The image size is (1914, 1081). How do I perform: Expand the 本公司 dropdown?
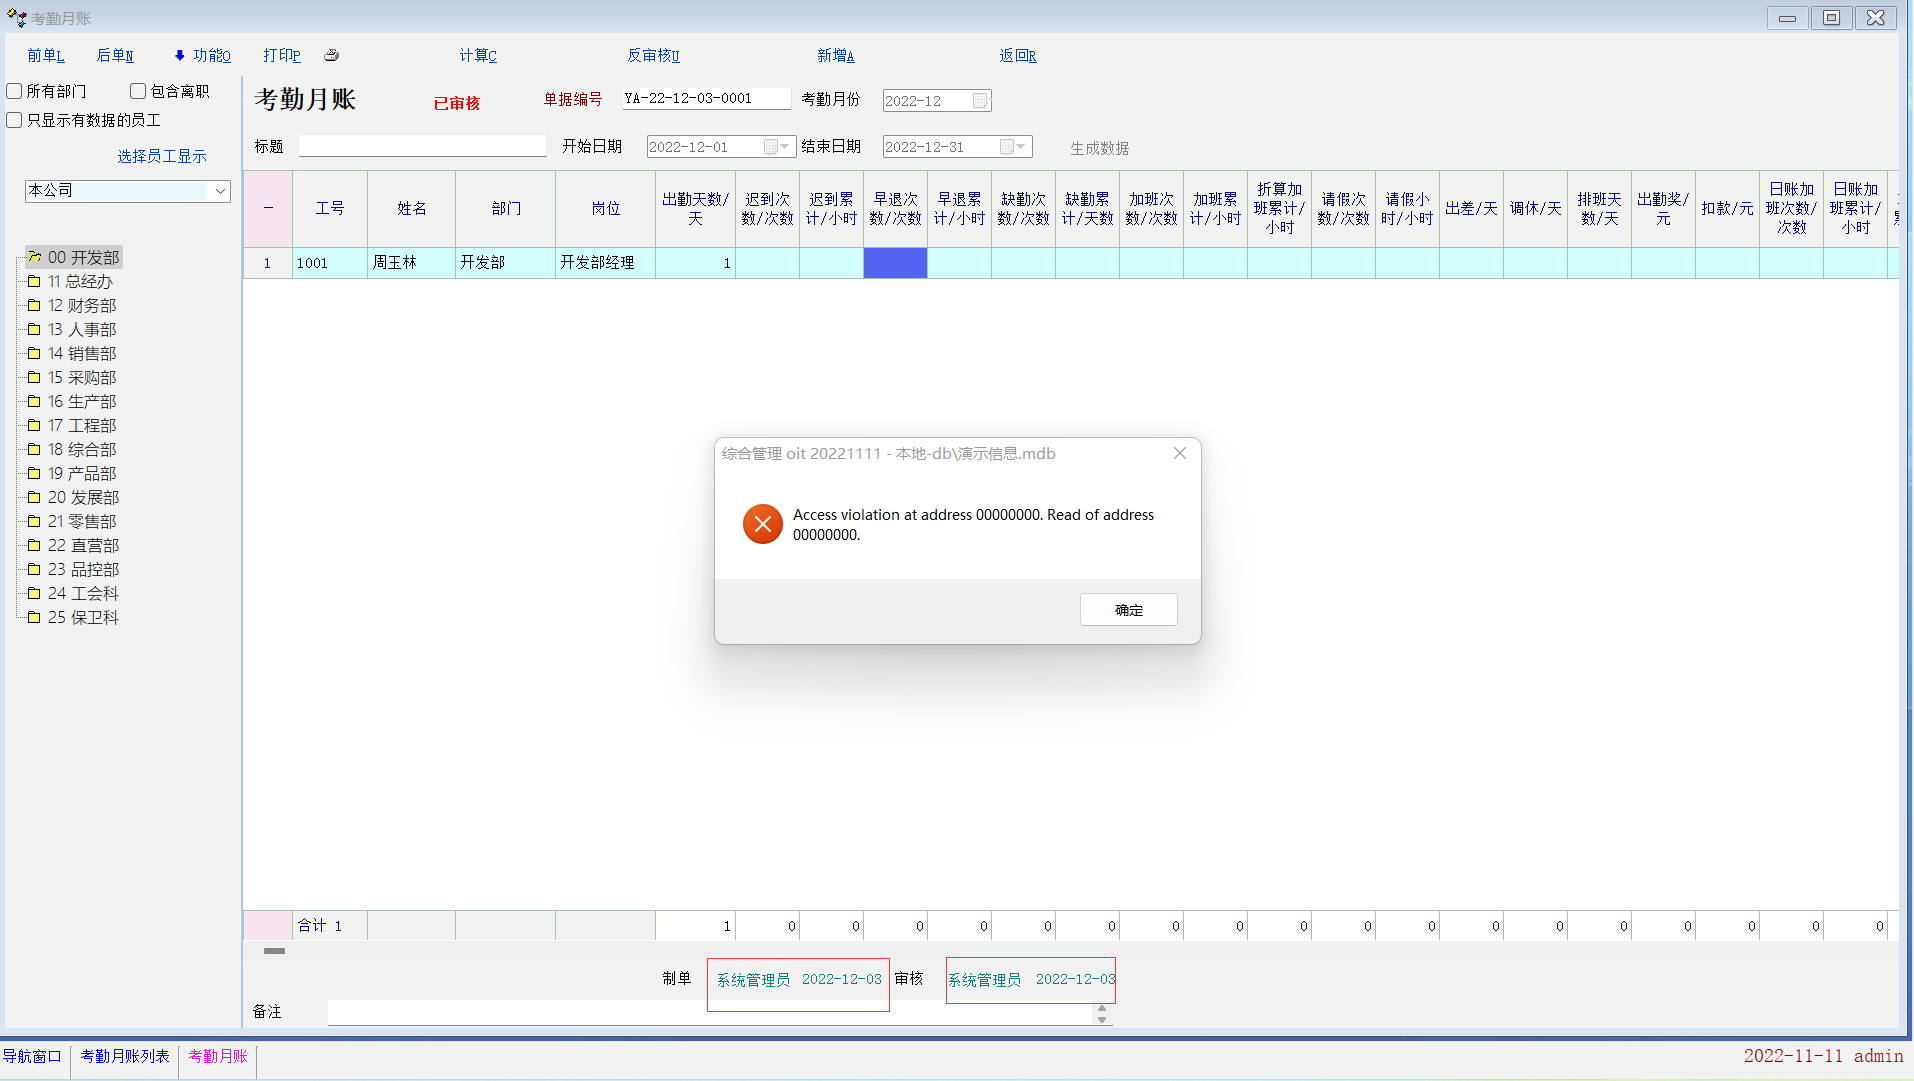pos(220,191)
